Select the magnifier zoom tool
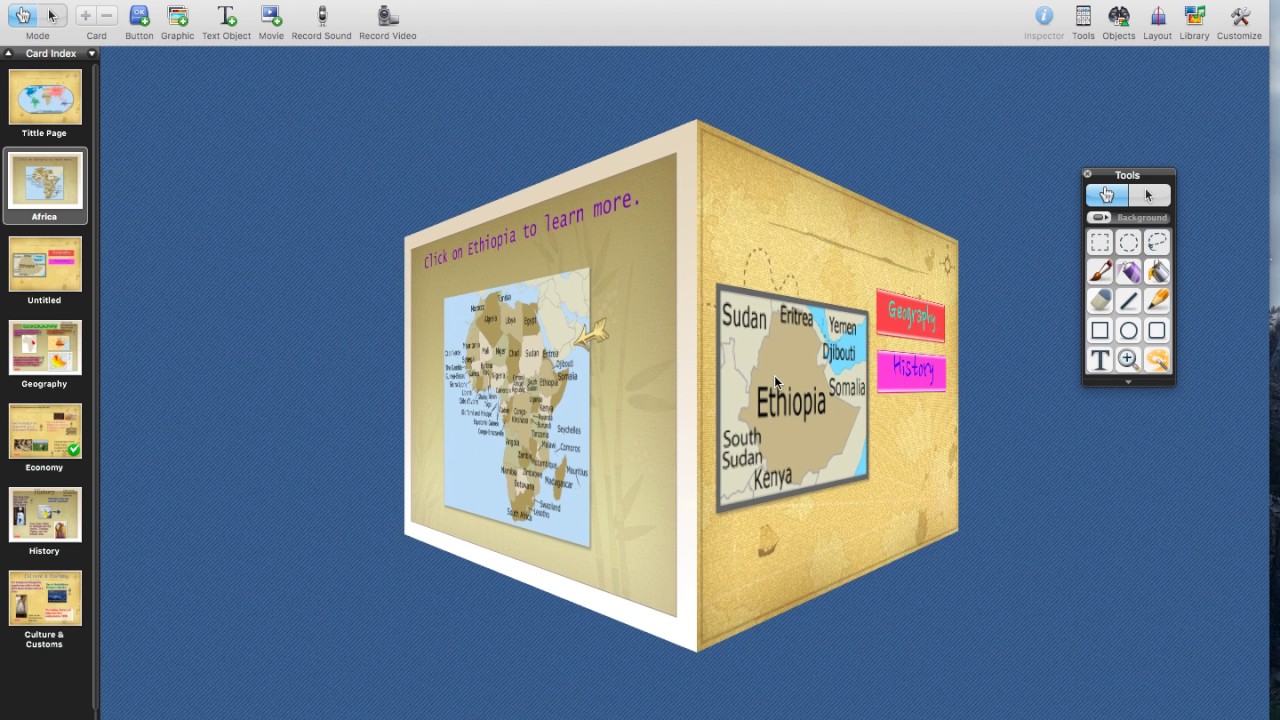1280x720 pixels. pyautogui.click(x=1128, y=360)
